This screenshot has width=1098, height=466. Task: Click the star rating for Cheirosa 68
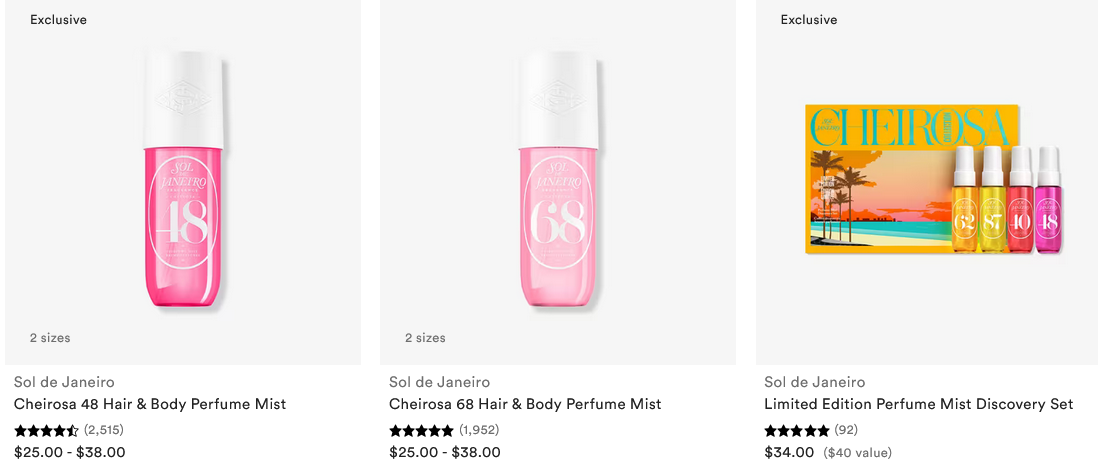click(x=421, y=430)
